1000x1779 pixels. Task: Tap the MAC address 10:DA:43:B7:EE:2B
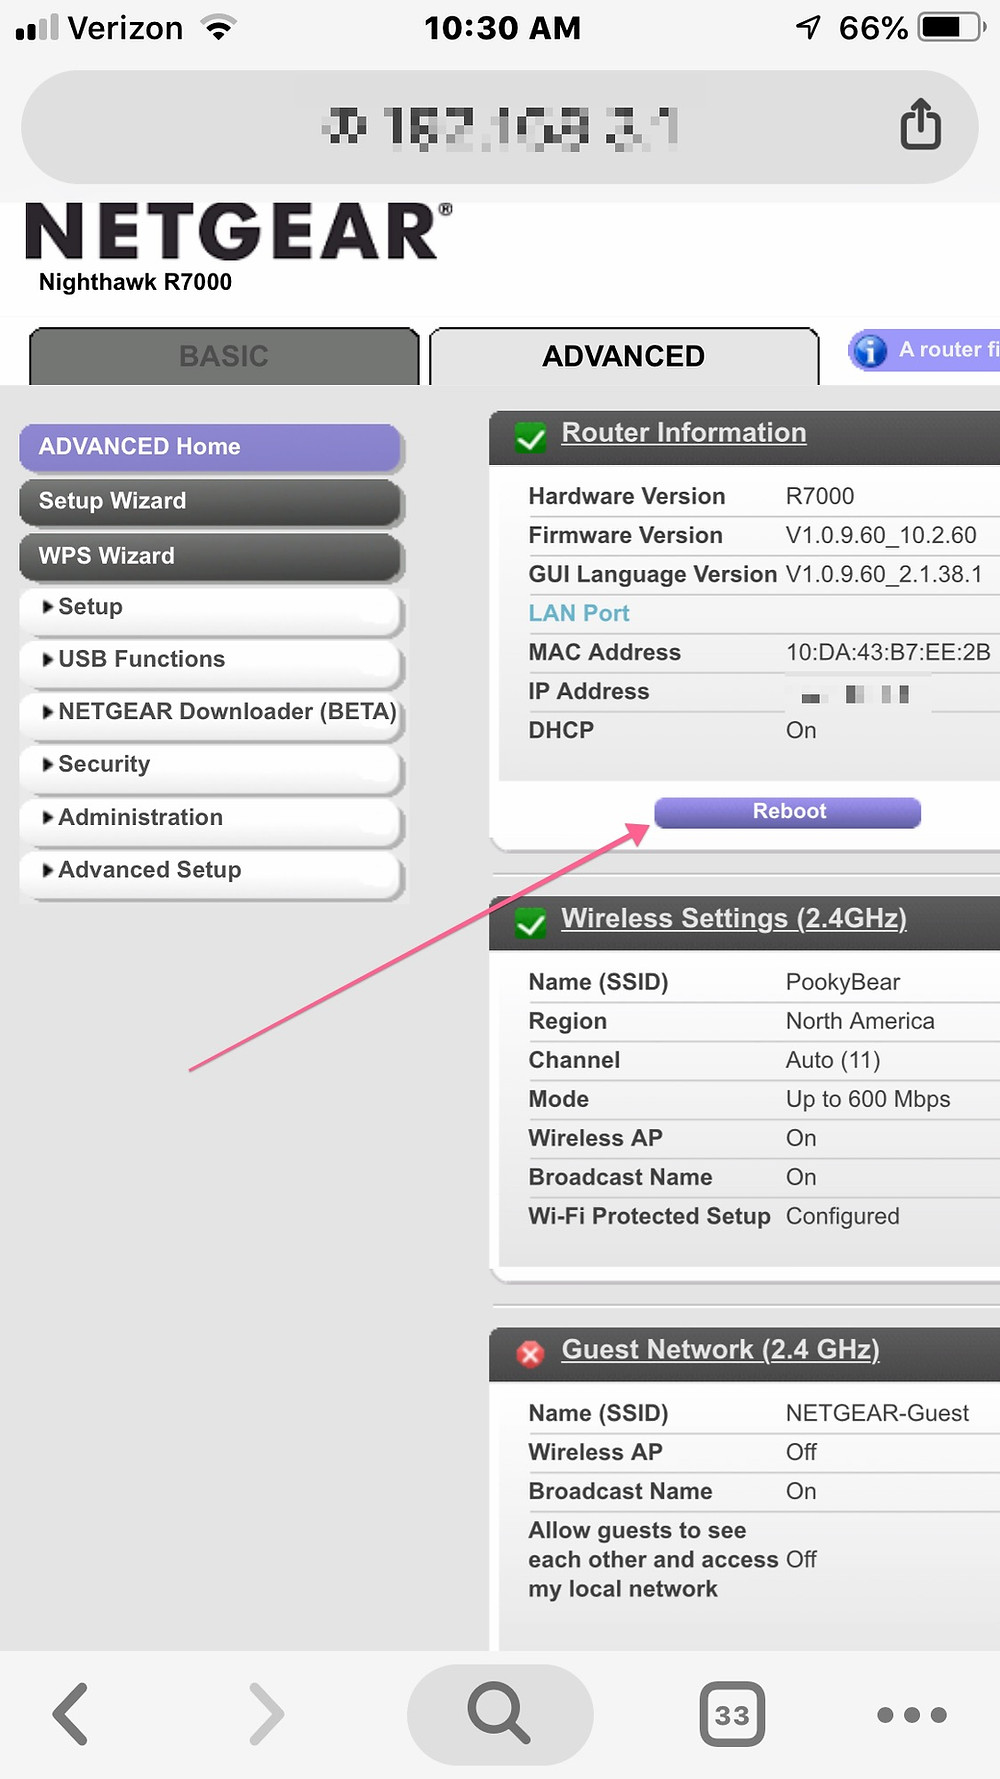click(888, 653)
